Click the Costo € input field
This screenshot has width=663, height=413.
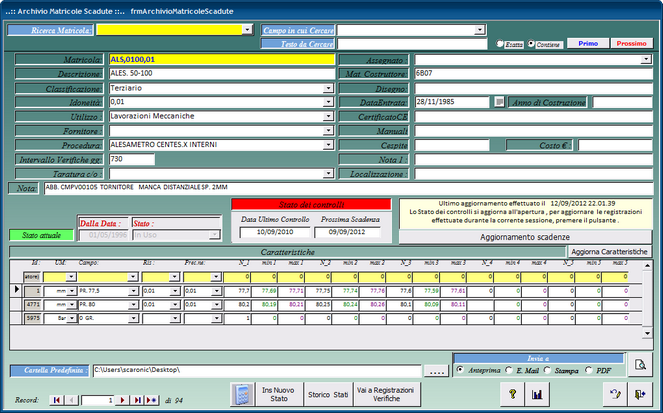click(x=616, y=145)
